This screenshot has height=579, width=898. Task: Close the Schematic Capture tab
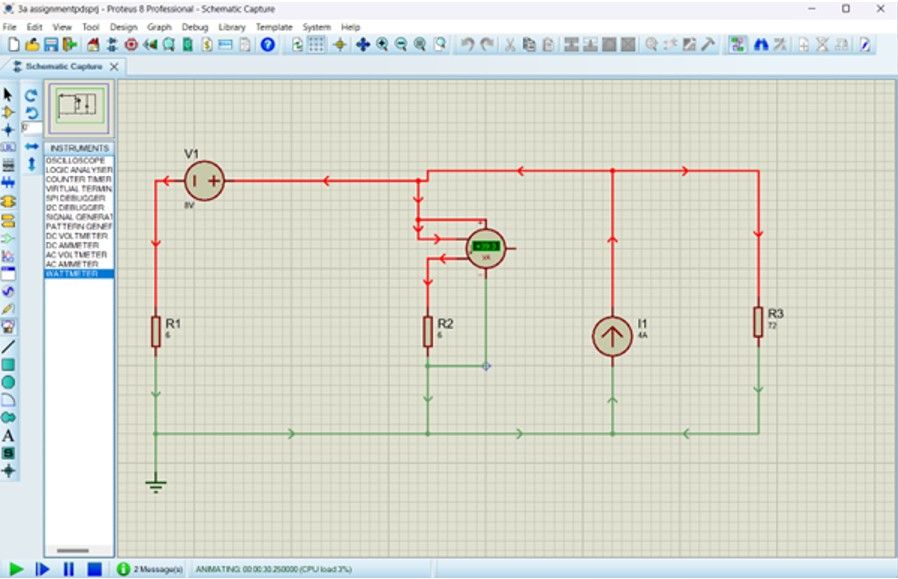click(x=114, y=66)
